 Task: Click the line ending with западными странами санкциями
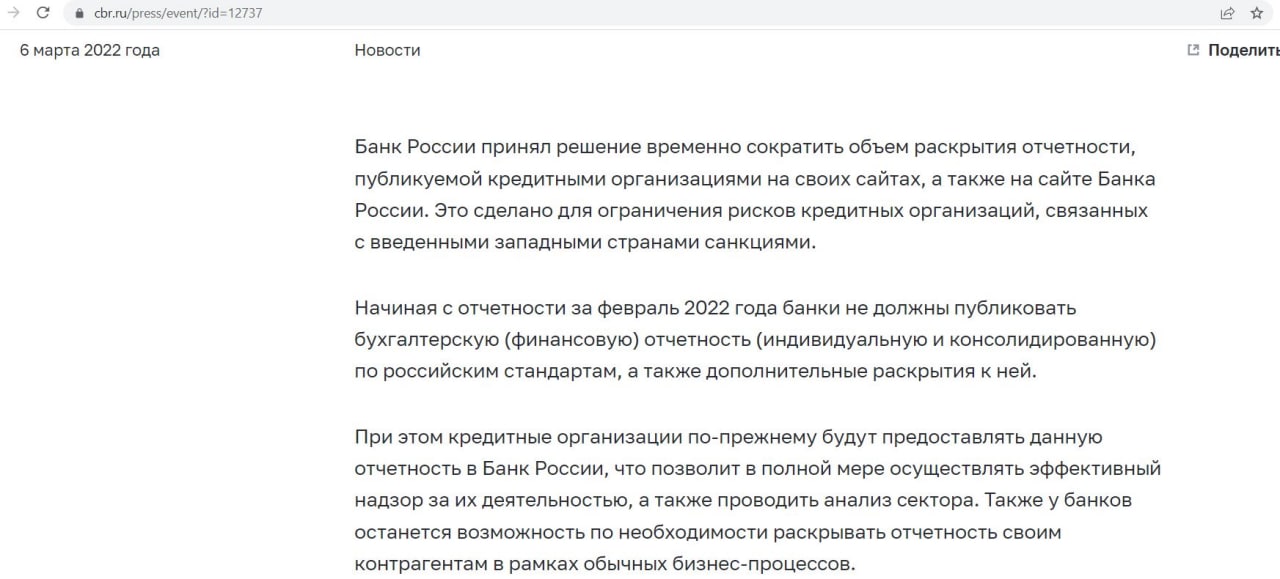585,243
